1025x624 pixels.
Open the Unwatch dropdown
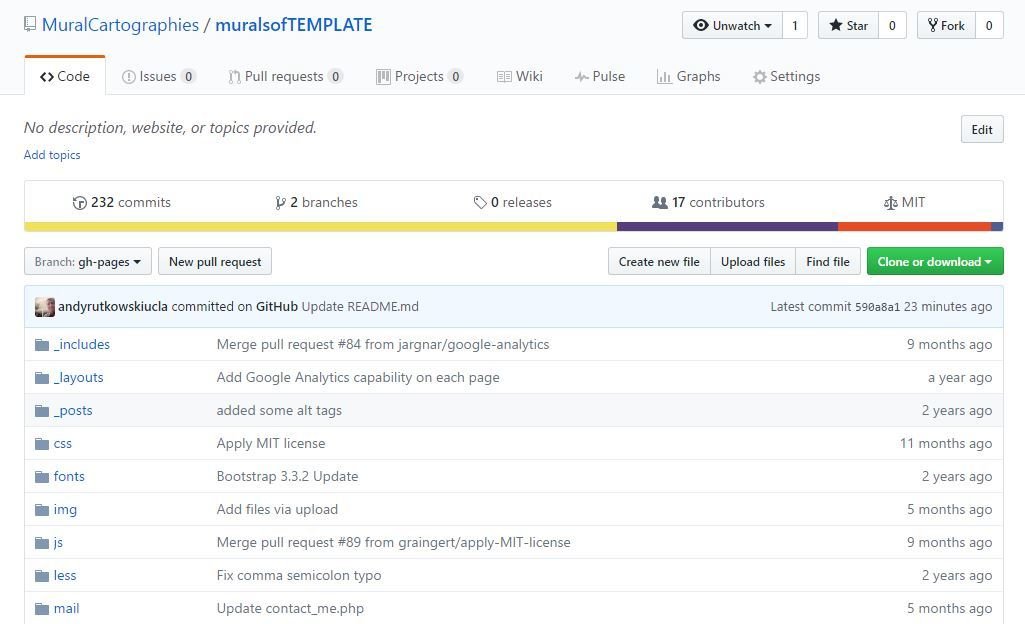(732, 25)
